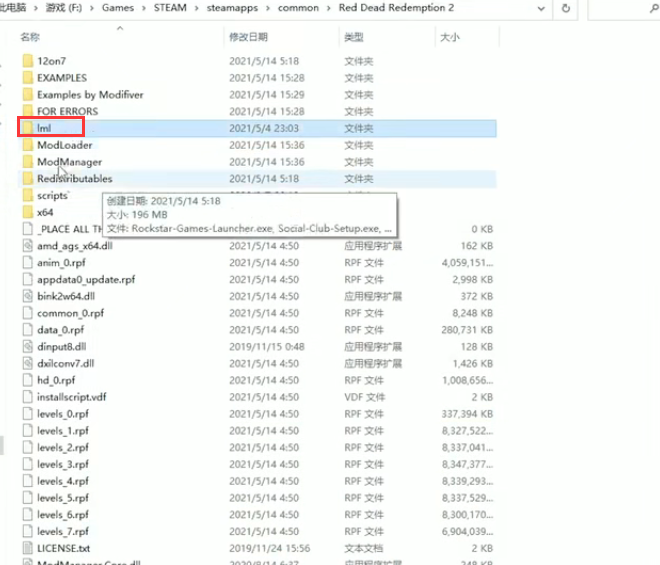Select the EXAMPLES folder icon
This screenshot has width=660, height=565.
(28, 78)
